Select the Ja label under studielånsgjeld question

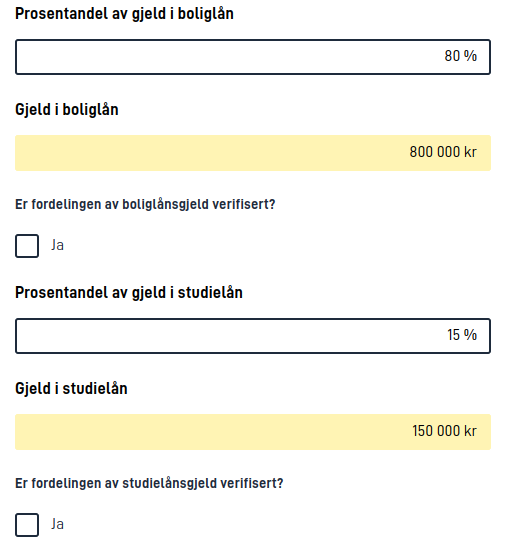[57, 525]
